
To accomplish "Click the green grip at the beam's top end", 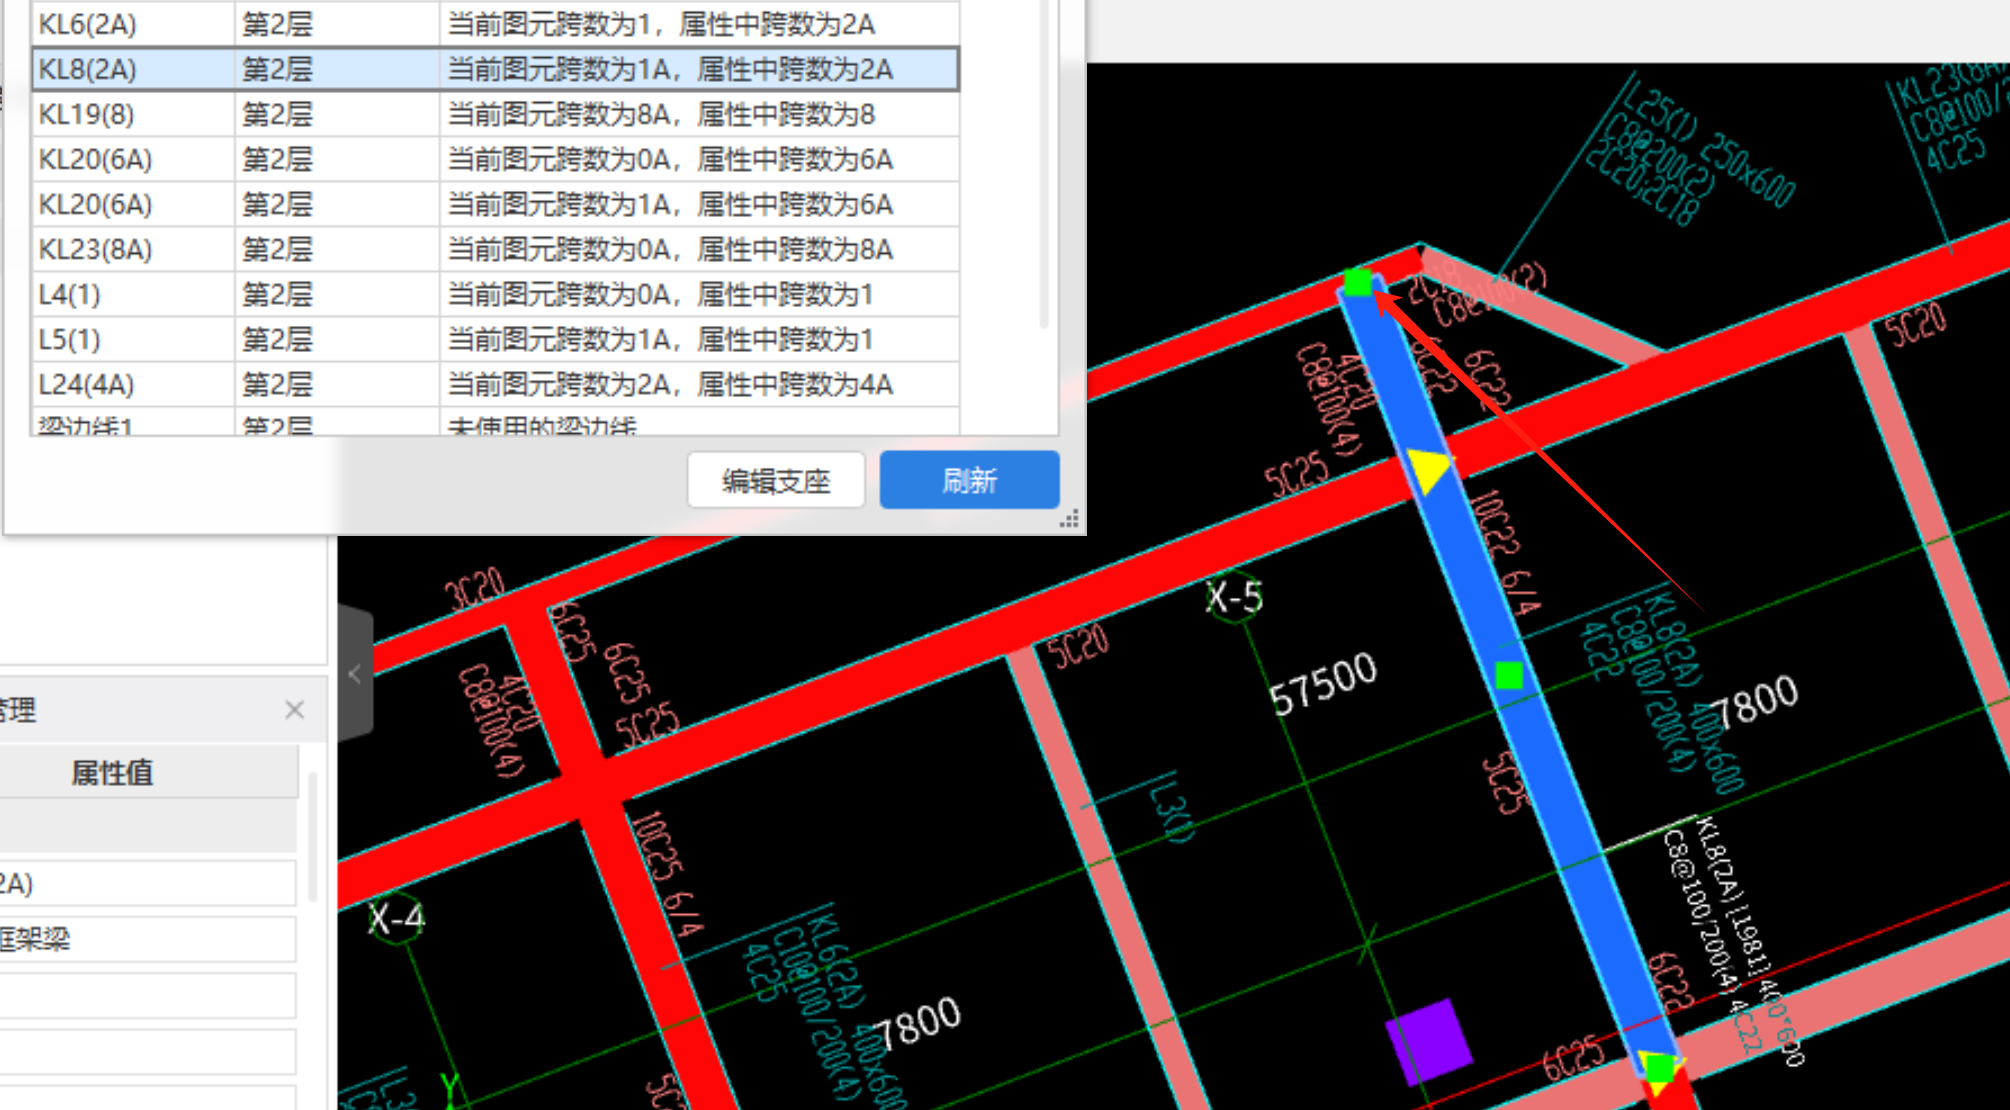I will click(x=1357, y=283).
